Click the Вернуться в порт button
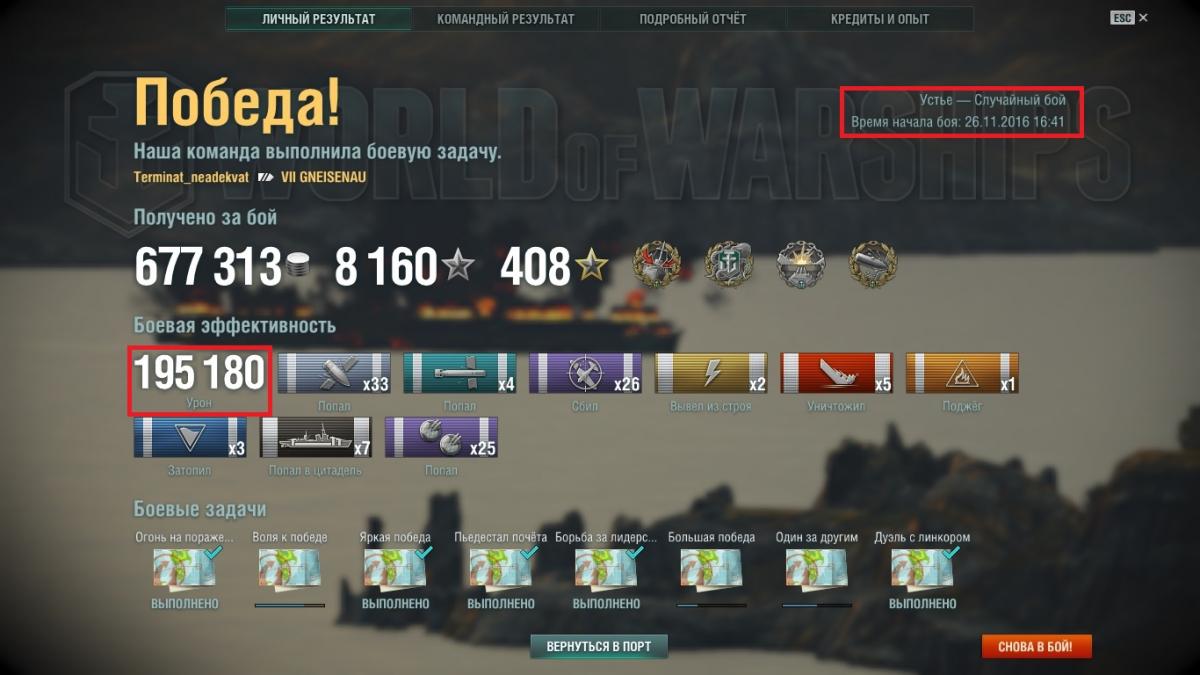The width and height of the screenshot is (1200, 675). tap(599, 647)
